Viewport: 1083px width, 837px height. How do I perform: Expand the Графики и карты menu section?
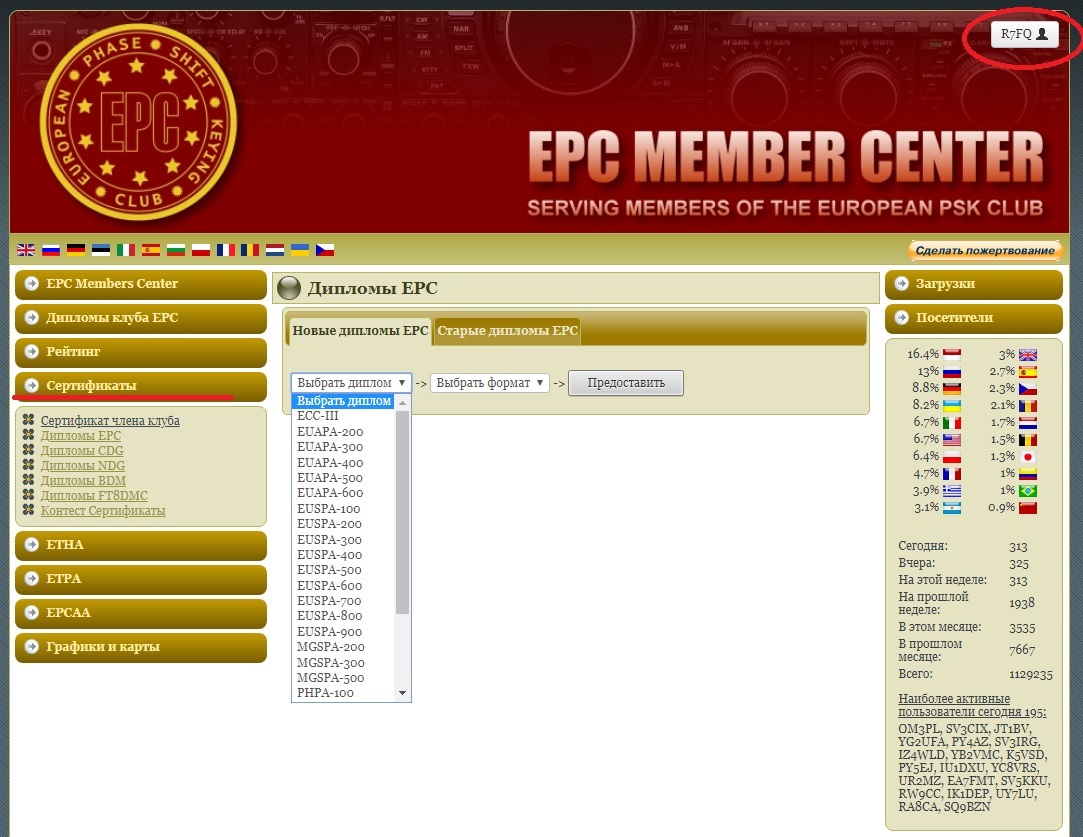click(x=140, y=647)
